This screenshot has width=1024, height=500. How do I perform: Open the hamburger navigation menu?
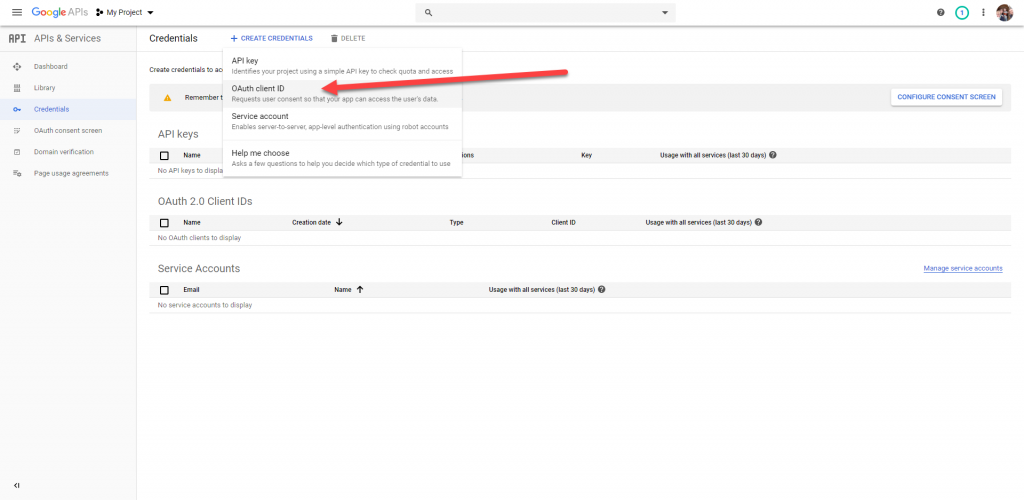17,12
